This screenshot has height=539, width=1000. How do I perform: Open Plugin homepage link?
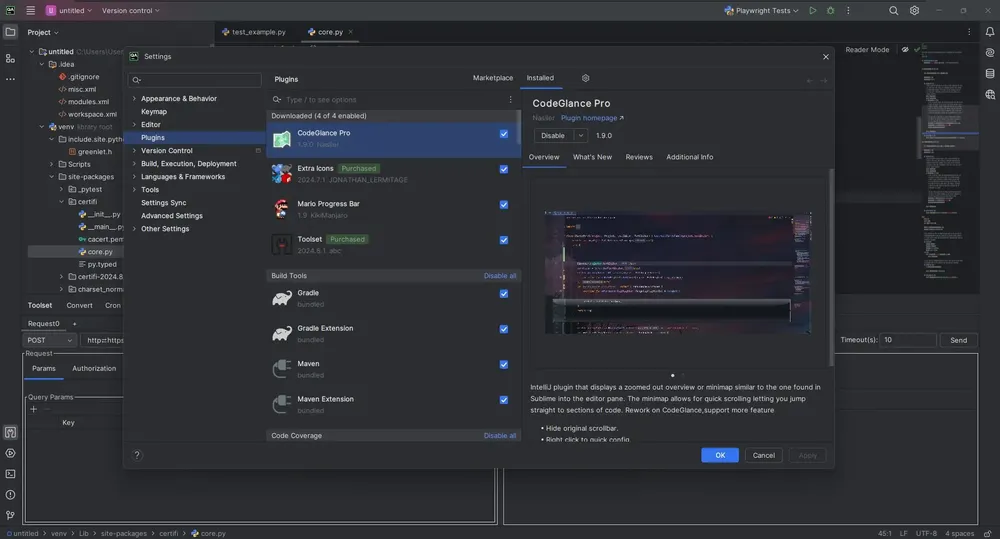coord(592,118)
